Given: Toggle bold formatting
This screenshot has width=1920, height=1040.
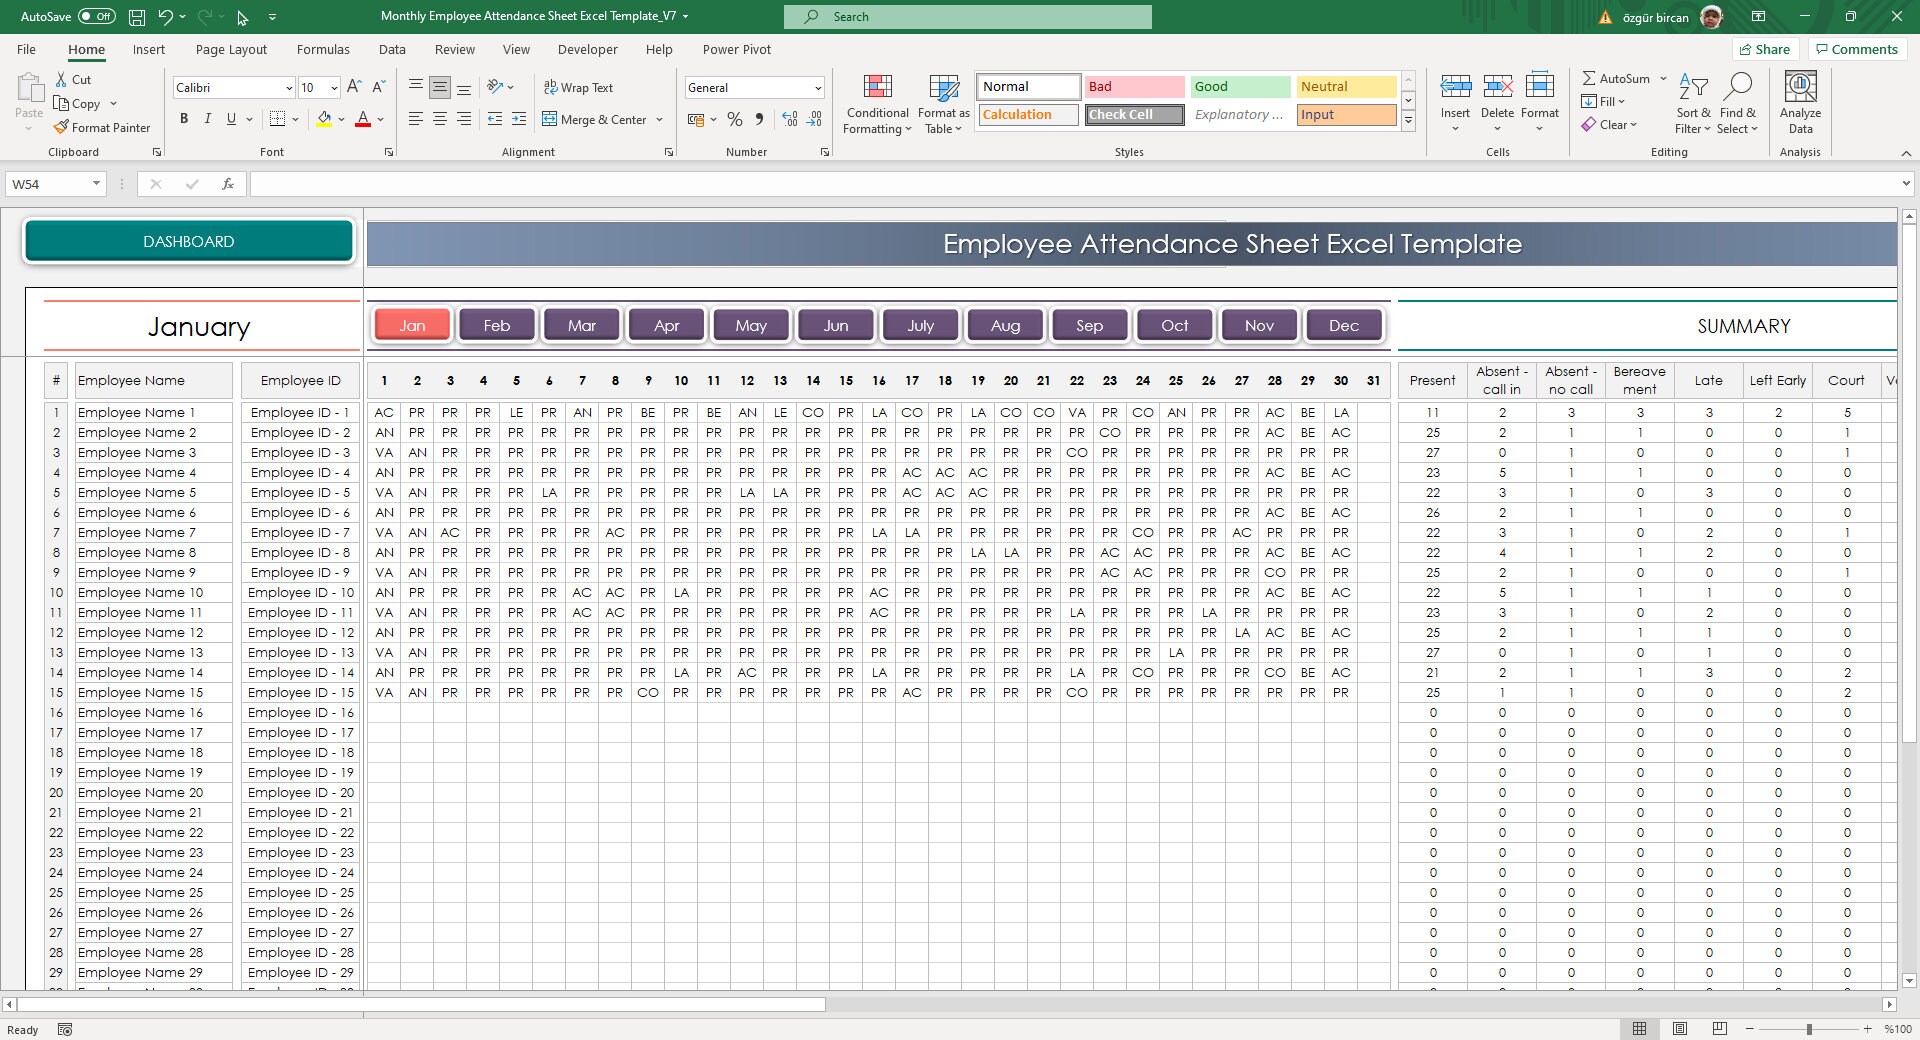Looking at the screenshot, I should [x=184, y=119].
